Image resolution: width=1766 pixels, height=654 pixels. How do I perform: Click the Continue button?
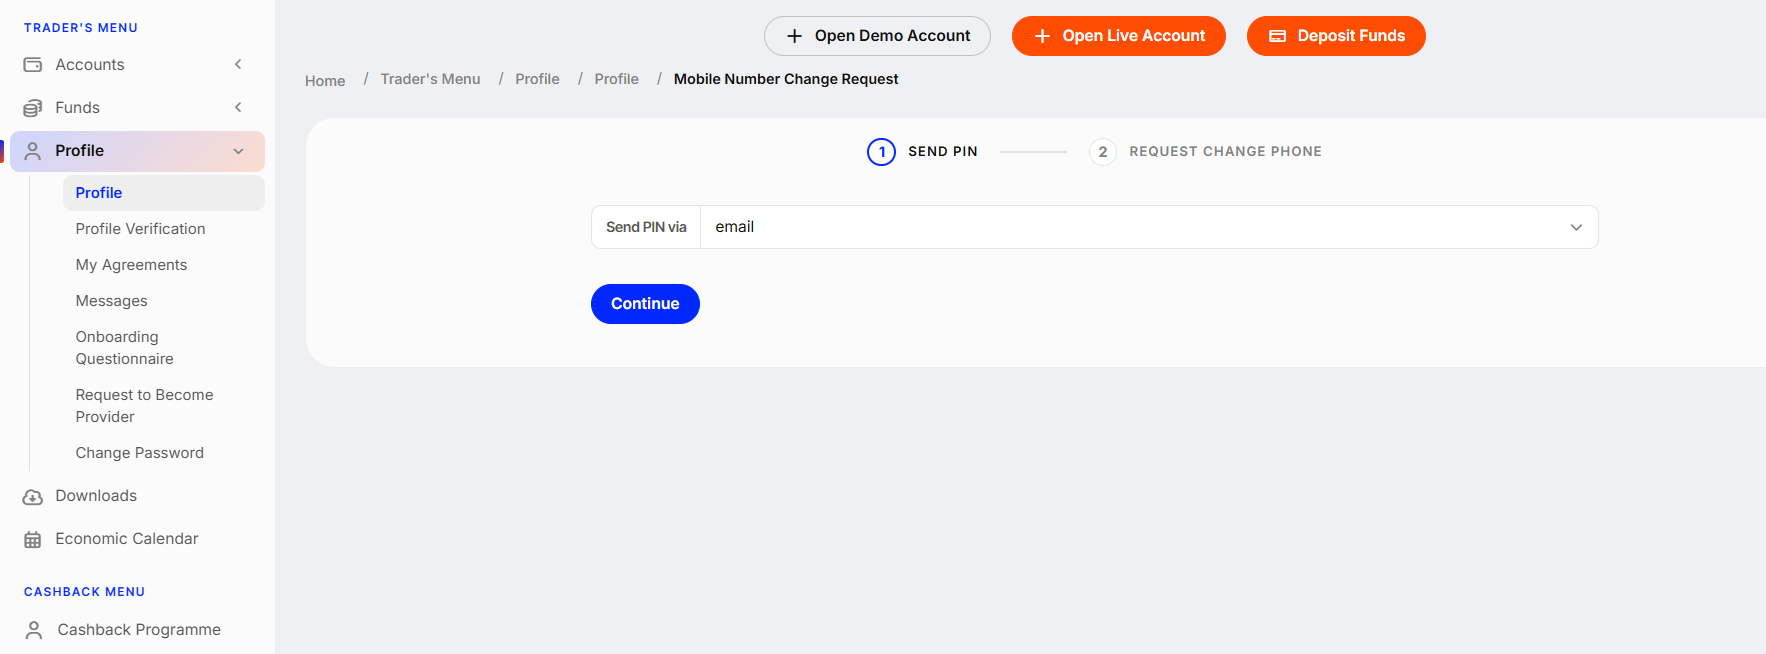645,304
